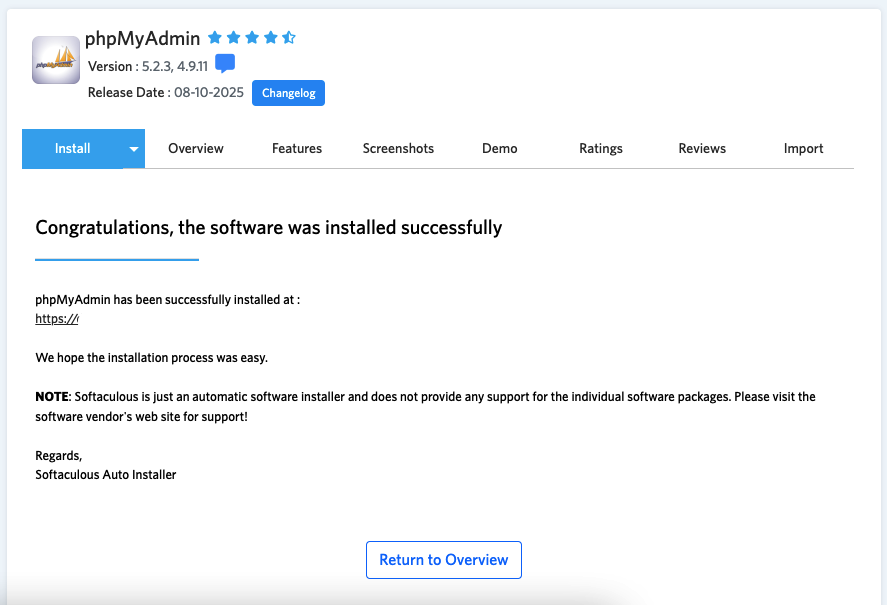The image size is (887, 605).
Task: Click the phpMyAdmin sailboat logo icon
Action: 56,60
